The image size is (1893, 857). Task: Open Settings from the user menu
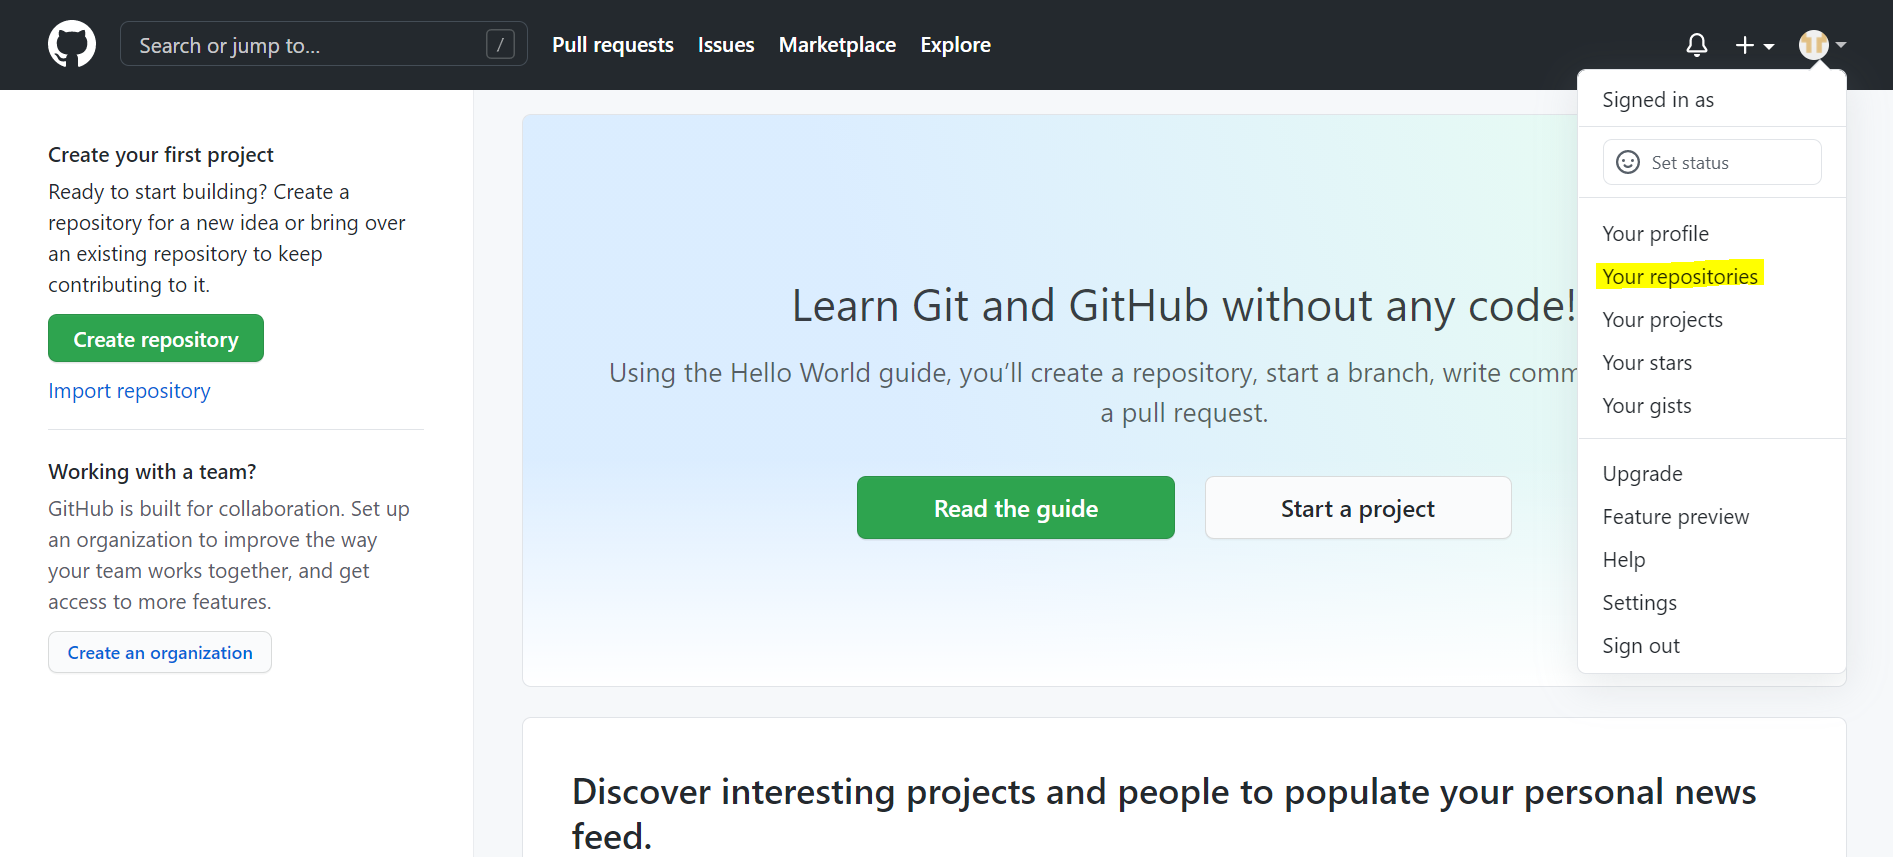click(1639, 603)
